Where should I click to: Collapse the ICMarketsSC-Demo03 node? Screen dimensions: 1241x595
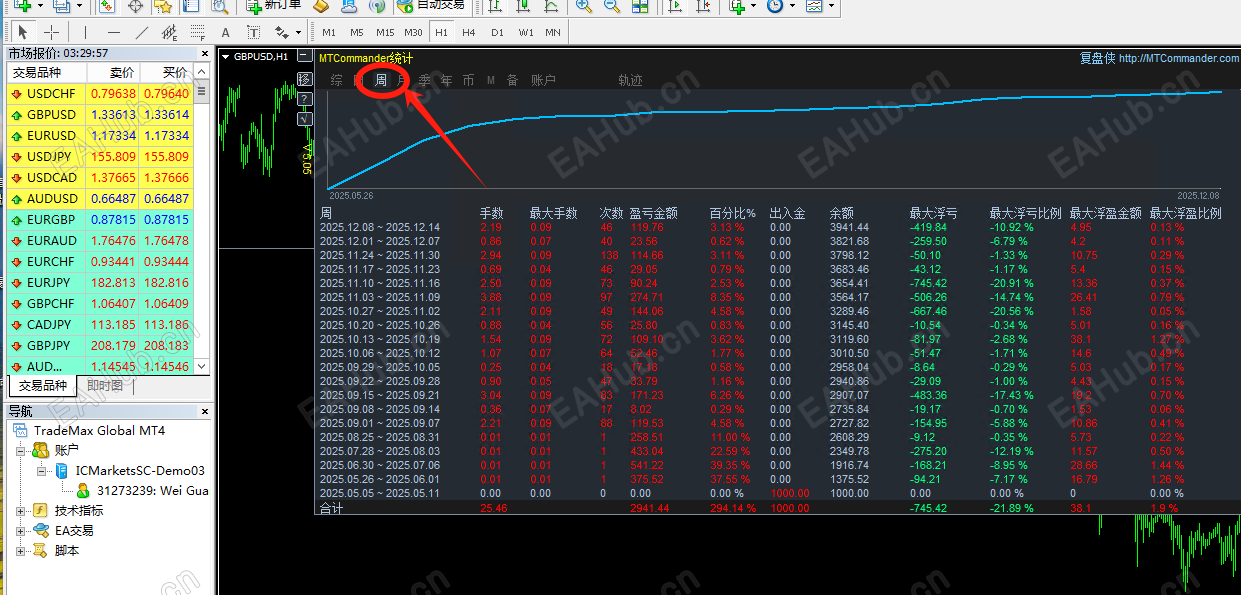[x=41, y=470]
